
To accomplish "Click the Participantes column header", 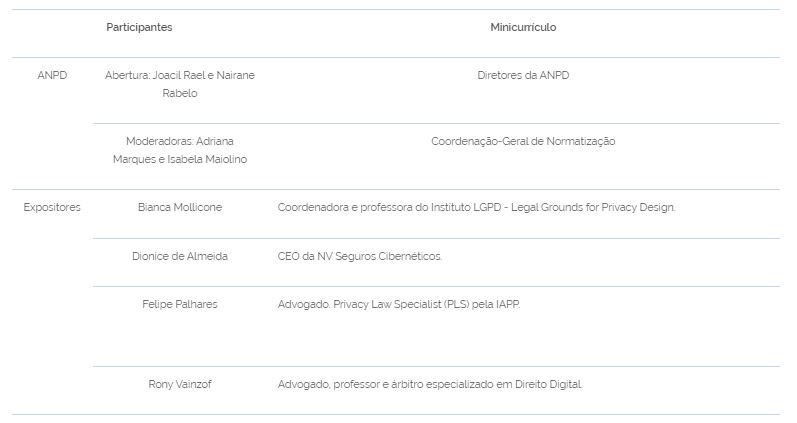I will pos(139,28).
